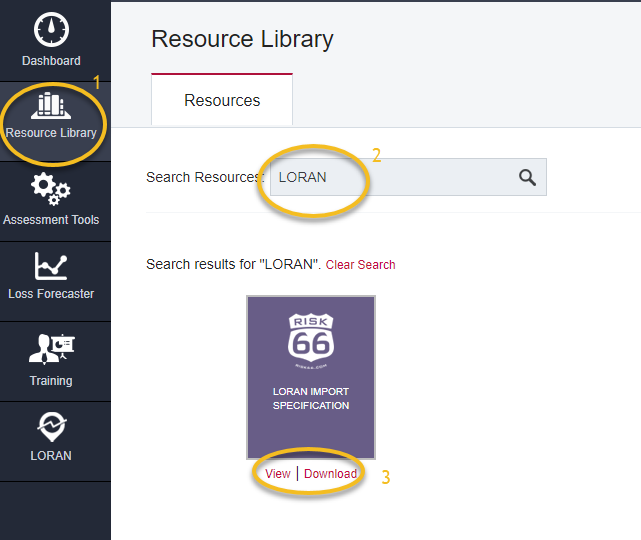
Task: Switch to the Resources tab
Action: [x=222, y=100]
